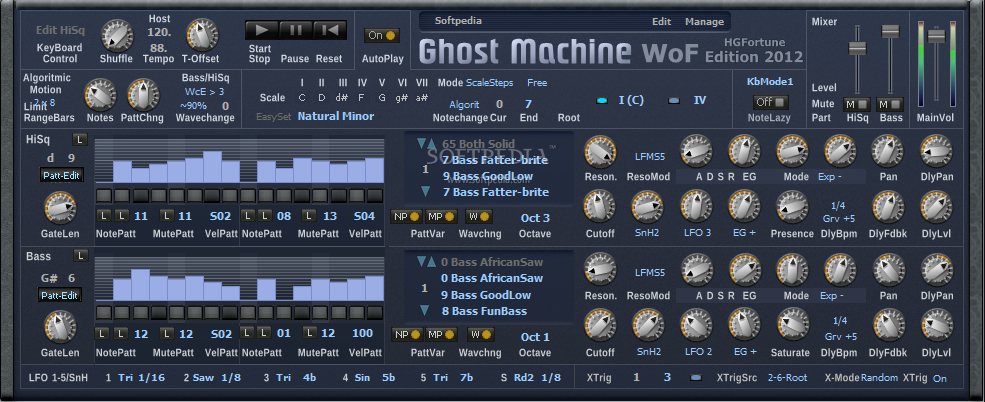Screen dimensions: 985x402
Task: Select wave 9 Bass GoodLow in HiSq list
Action: click(x=486, y=176)
